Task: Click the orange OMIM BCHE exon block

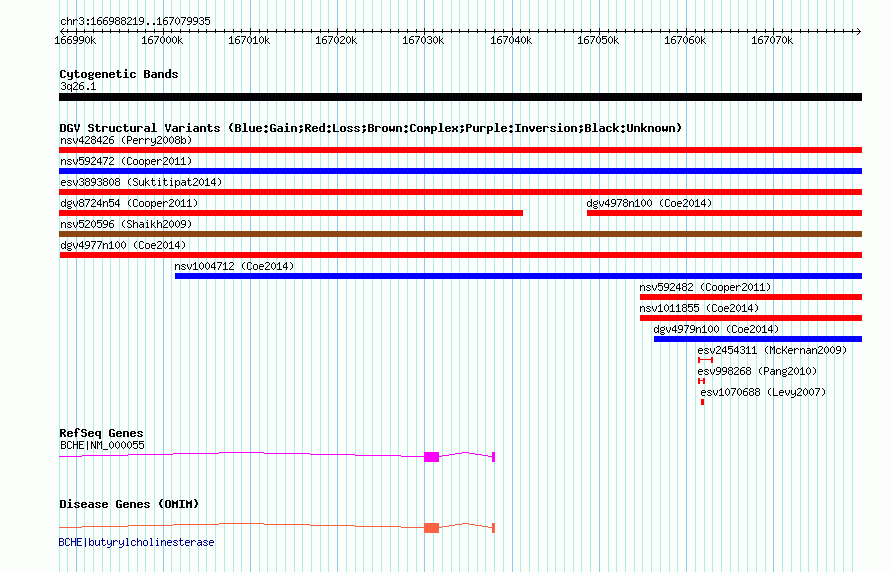Action: click(x=431, y=528)
